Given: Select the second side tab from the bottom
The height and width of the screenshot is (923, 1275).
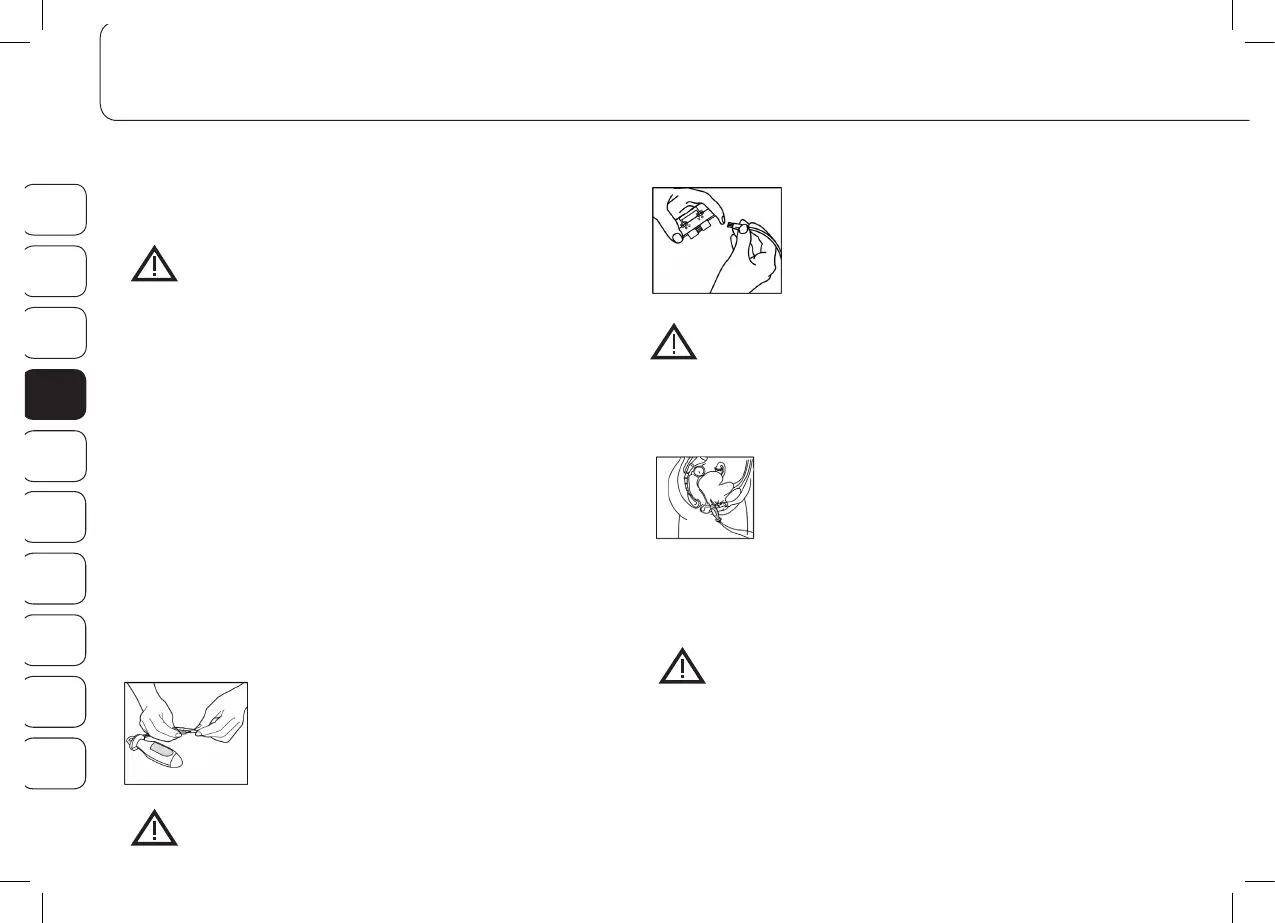Looking at the screenshot, I should pyautogui.click(x=55, y=702).
